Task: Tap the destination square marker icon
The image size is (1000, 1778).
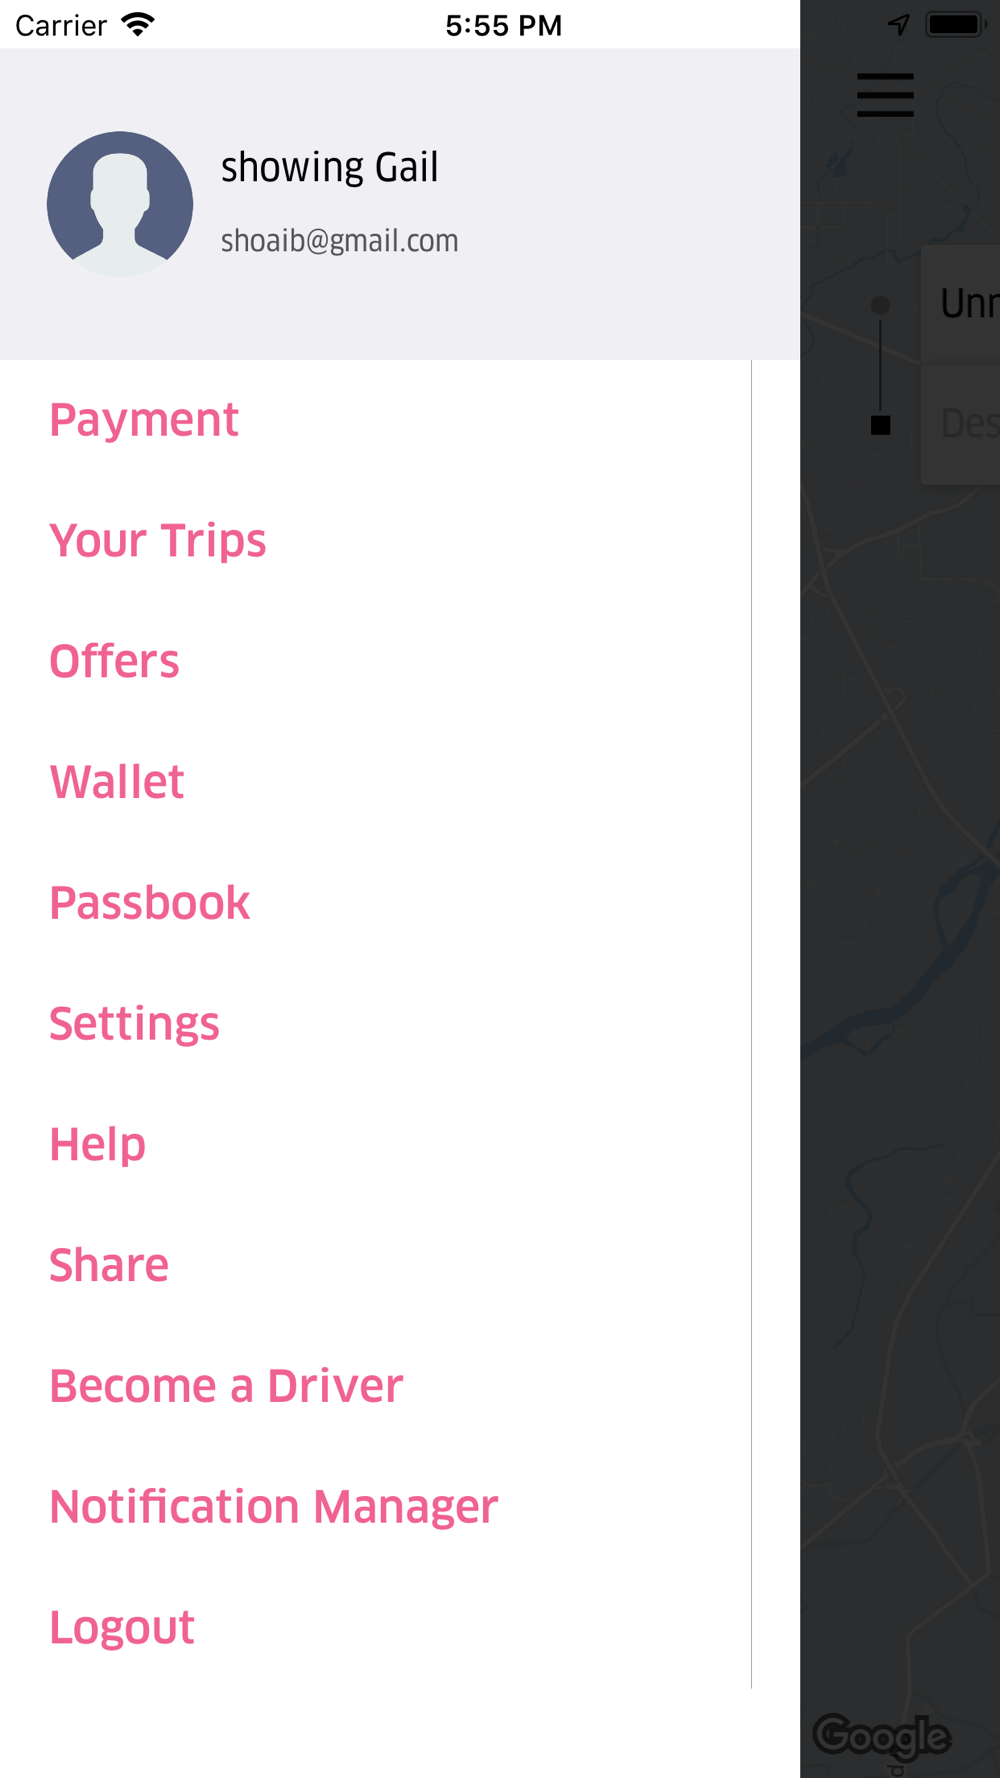Action: (880, 425)
